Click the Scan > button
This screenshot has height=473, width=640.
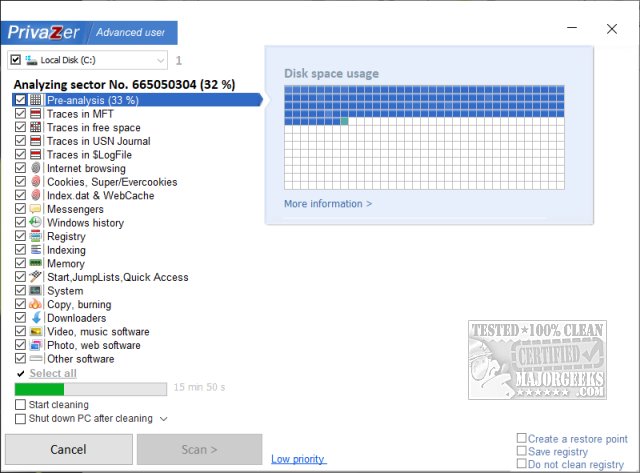tap(199, 449)
